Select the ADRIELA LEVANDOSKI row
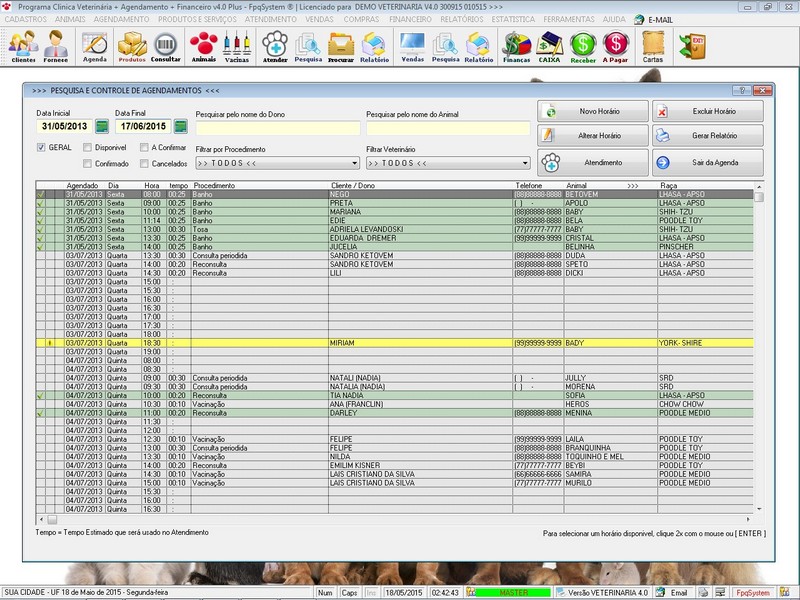This screenshot has width=800, height=600. 394,229
